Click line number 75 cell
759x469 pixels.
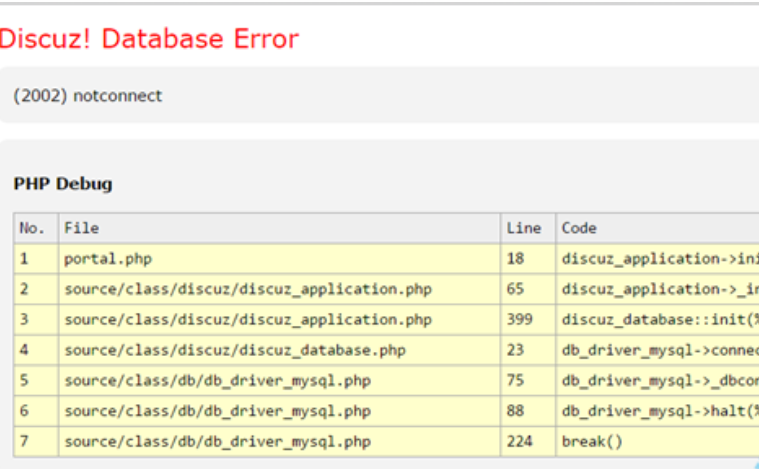coord(516,381)
